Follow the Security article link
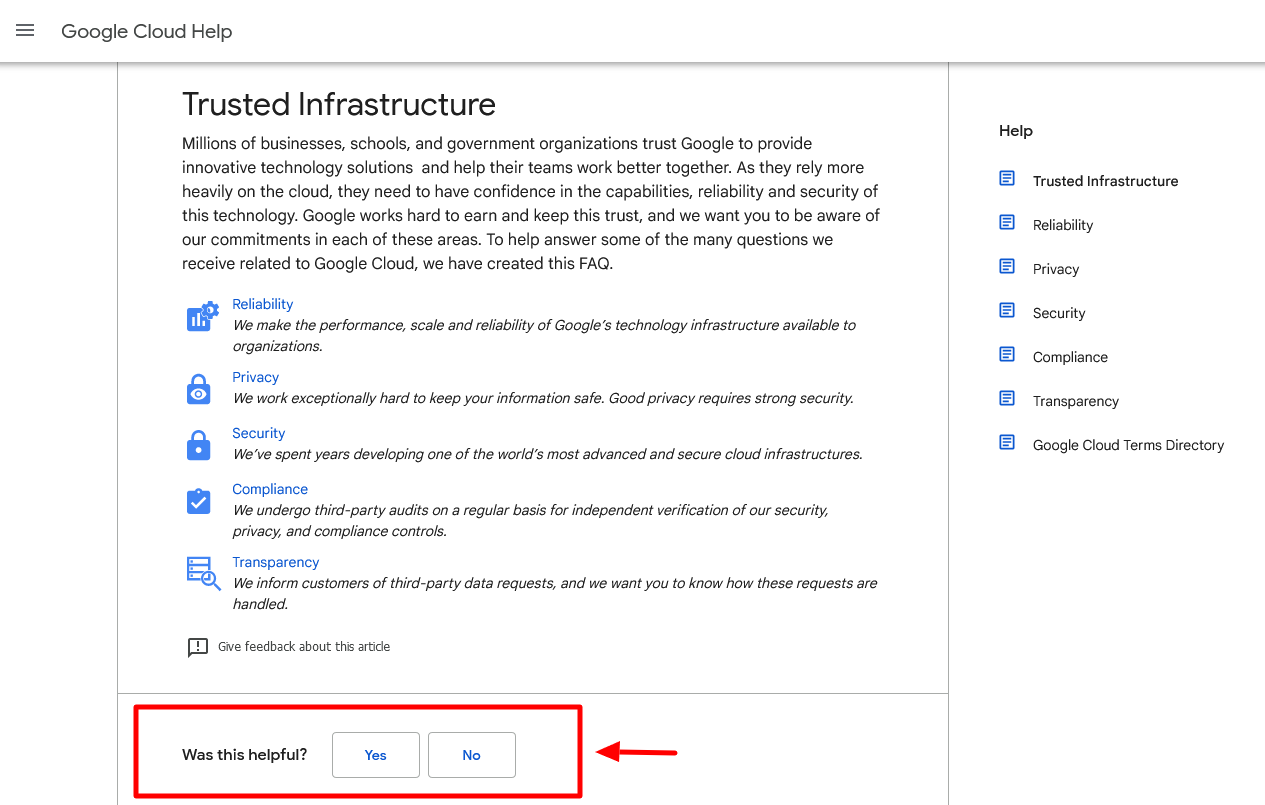1265x805 pixels. (258, 433)
